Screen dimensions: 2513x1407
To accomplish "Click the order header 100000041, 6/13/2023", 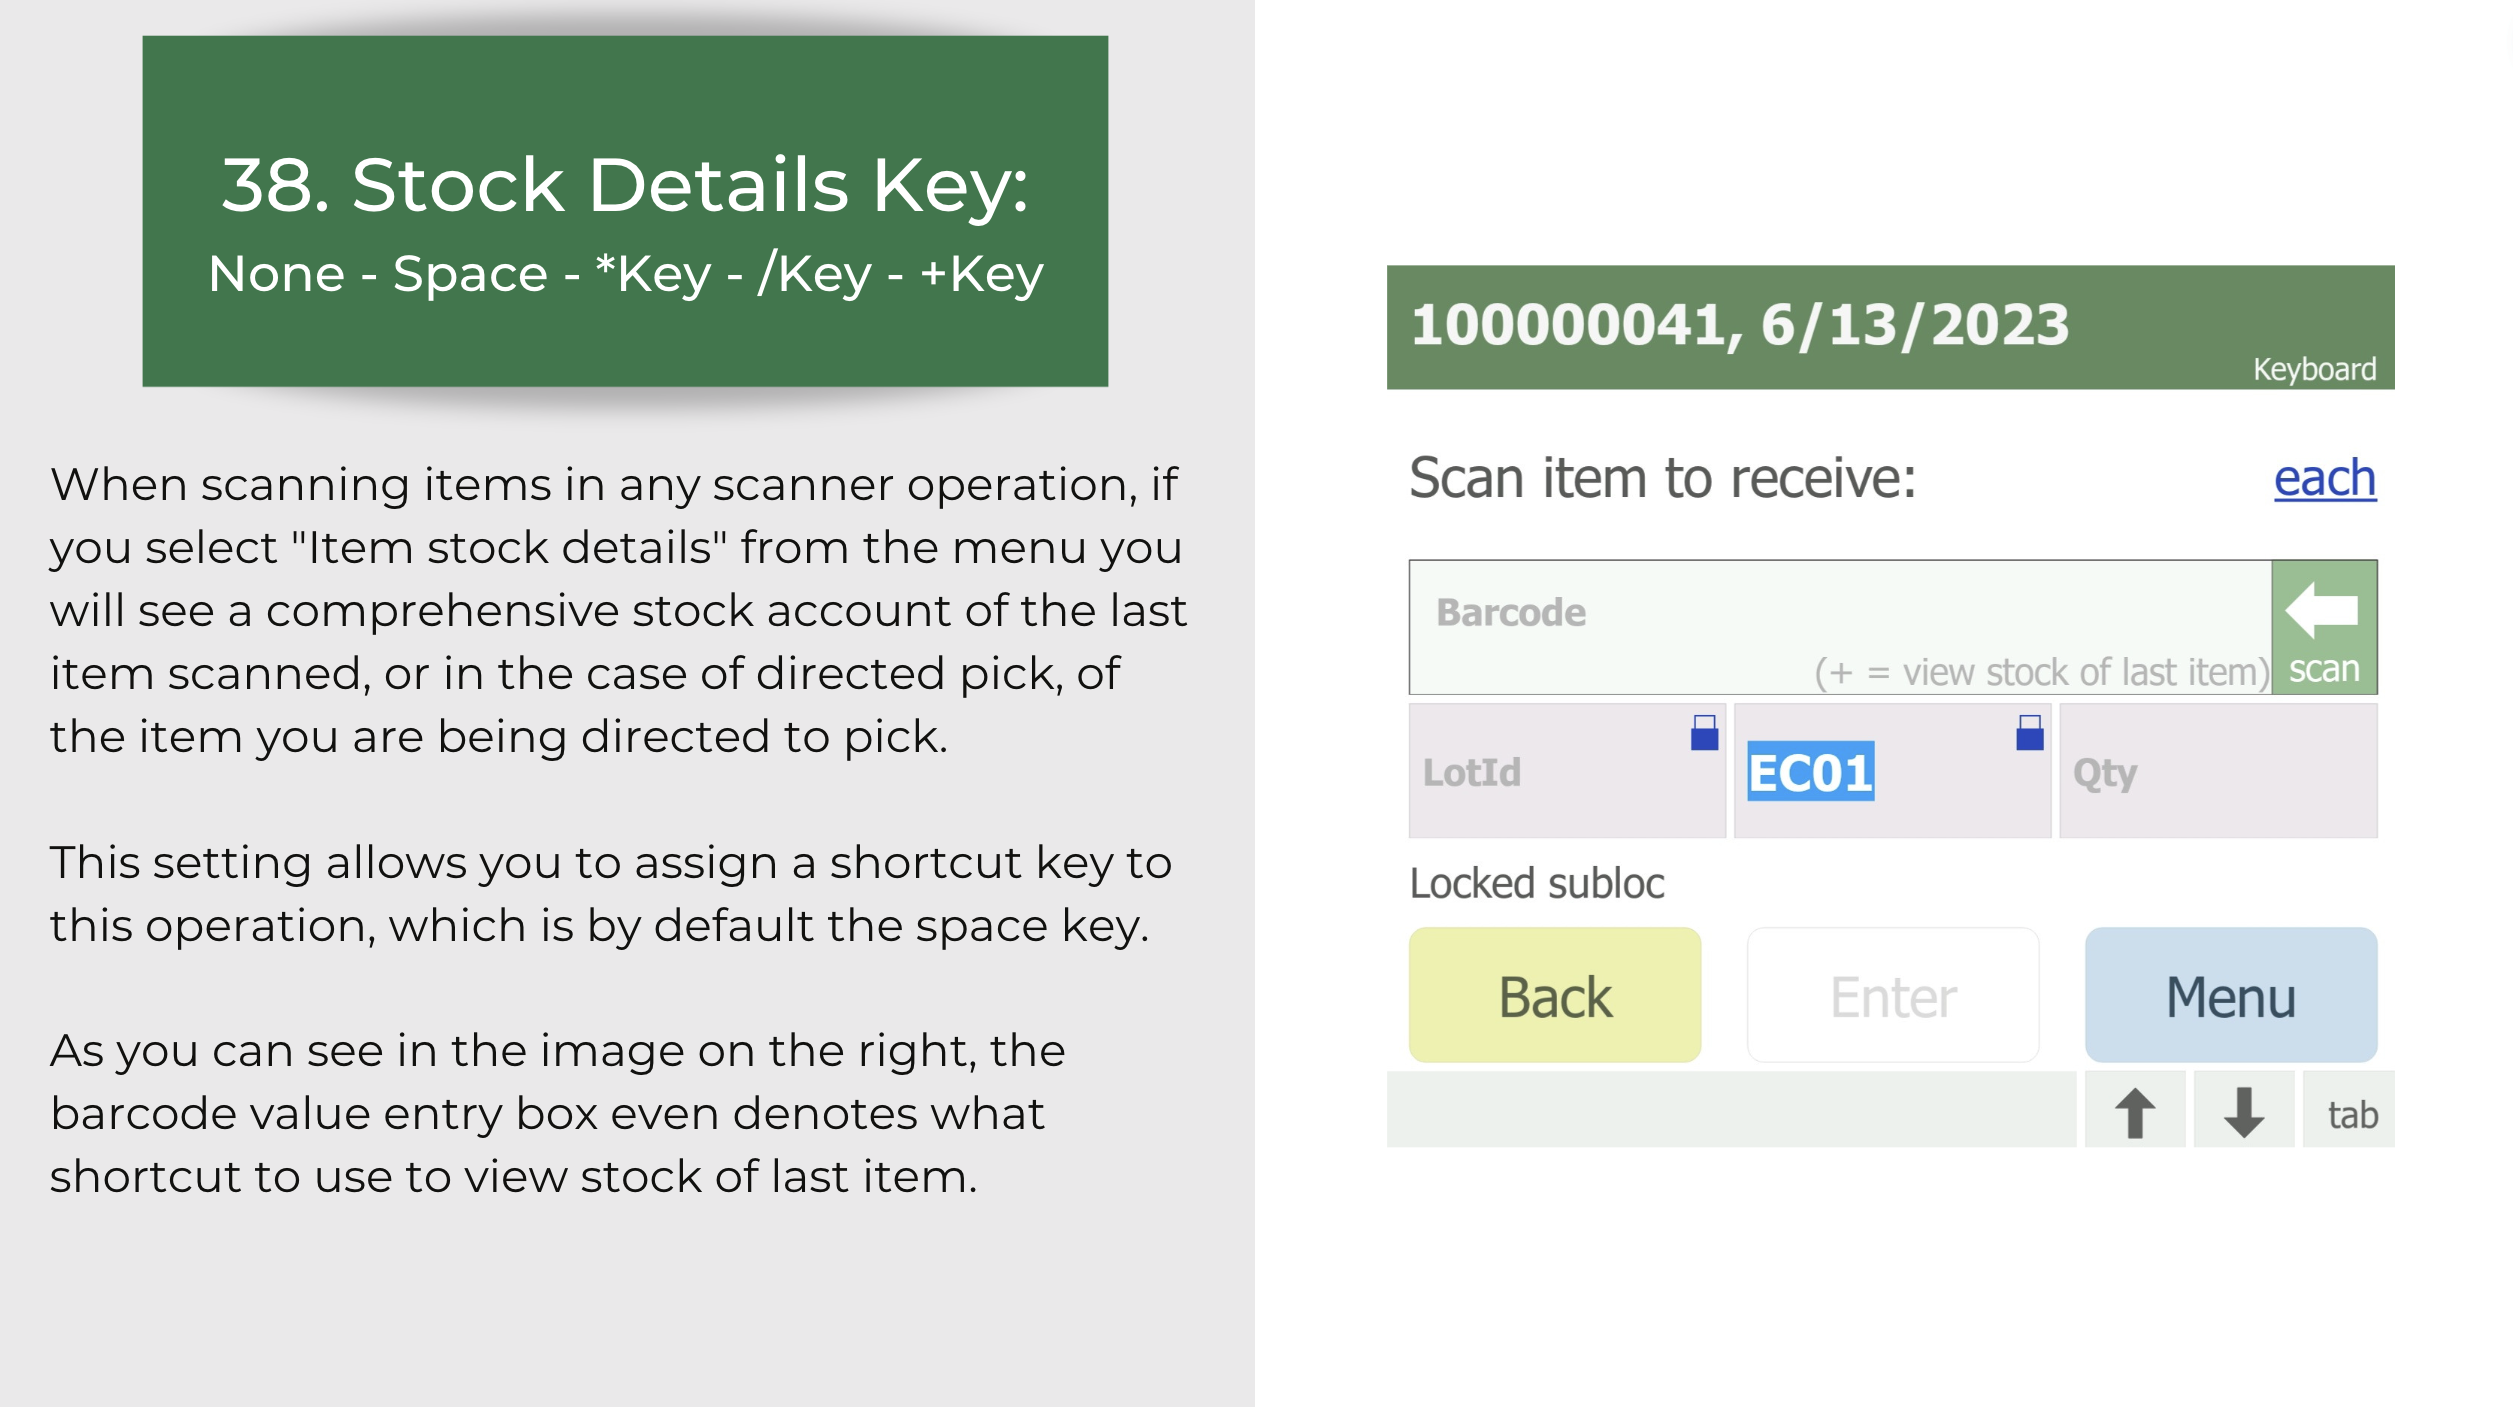I will tap(1740, 325).
